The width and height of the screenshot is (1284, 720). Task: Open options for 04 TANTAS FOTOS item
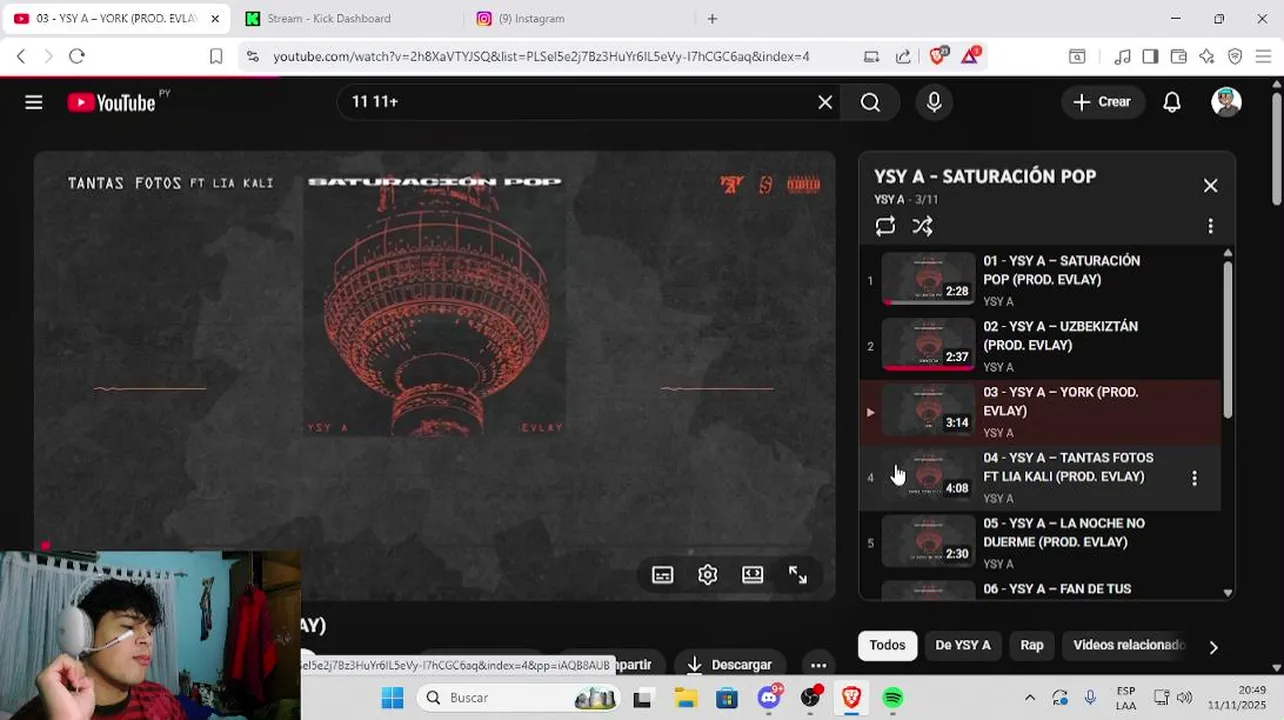pyautogui.click(x=1194, y=478)
